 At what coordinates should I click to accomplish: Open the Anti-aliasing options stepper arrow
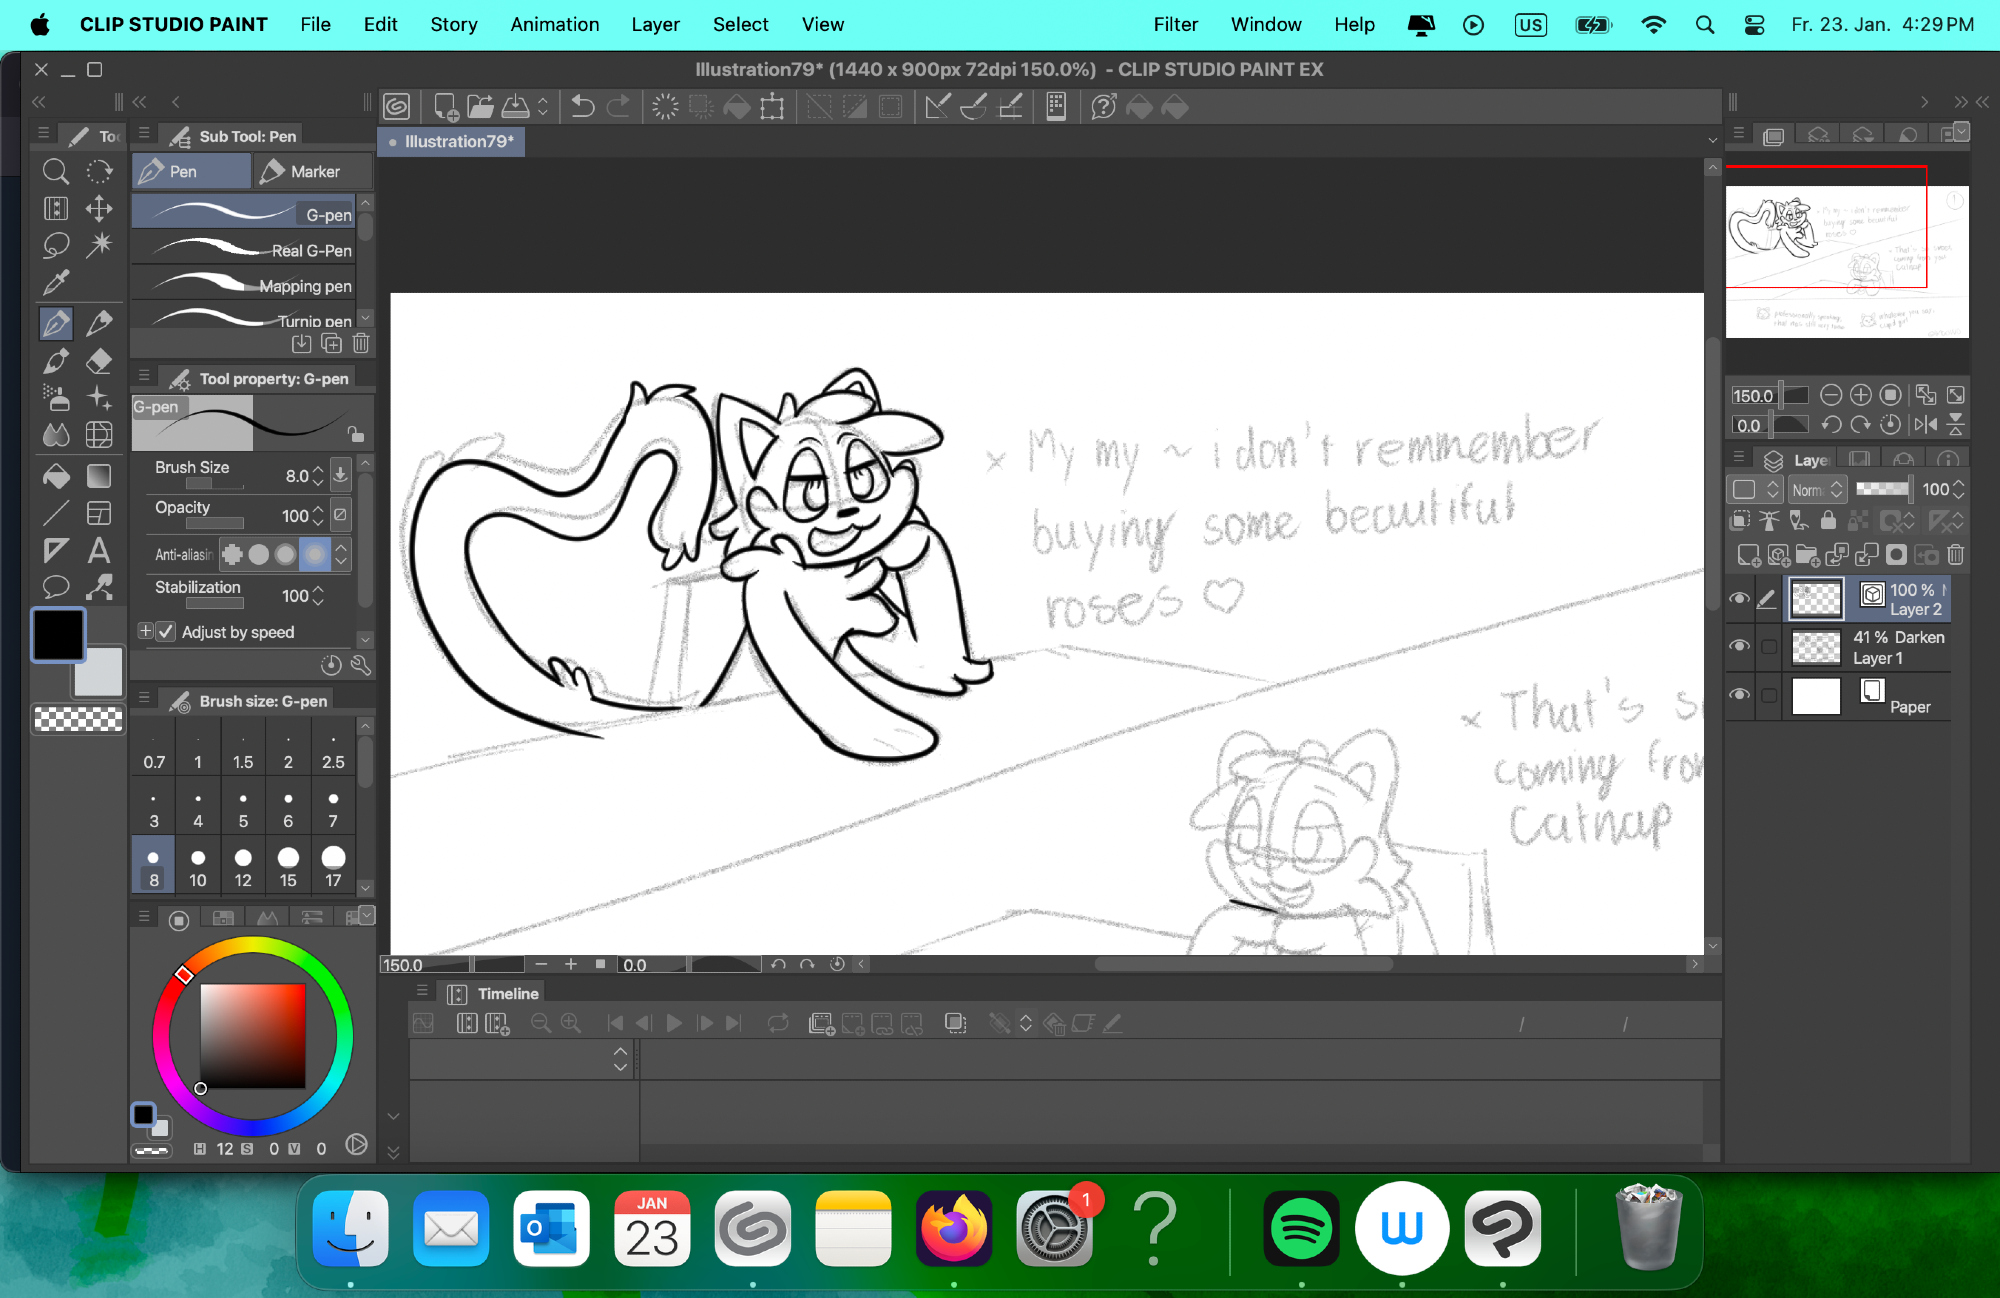coord(342,554)
